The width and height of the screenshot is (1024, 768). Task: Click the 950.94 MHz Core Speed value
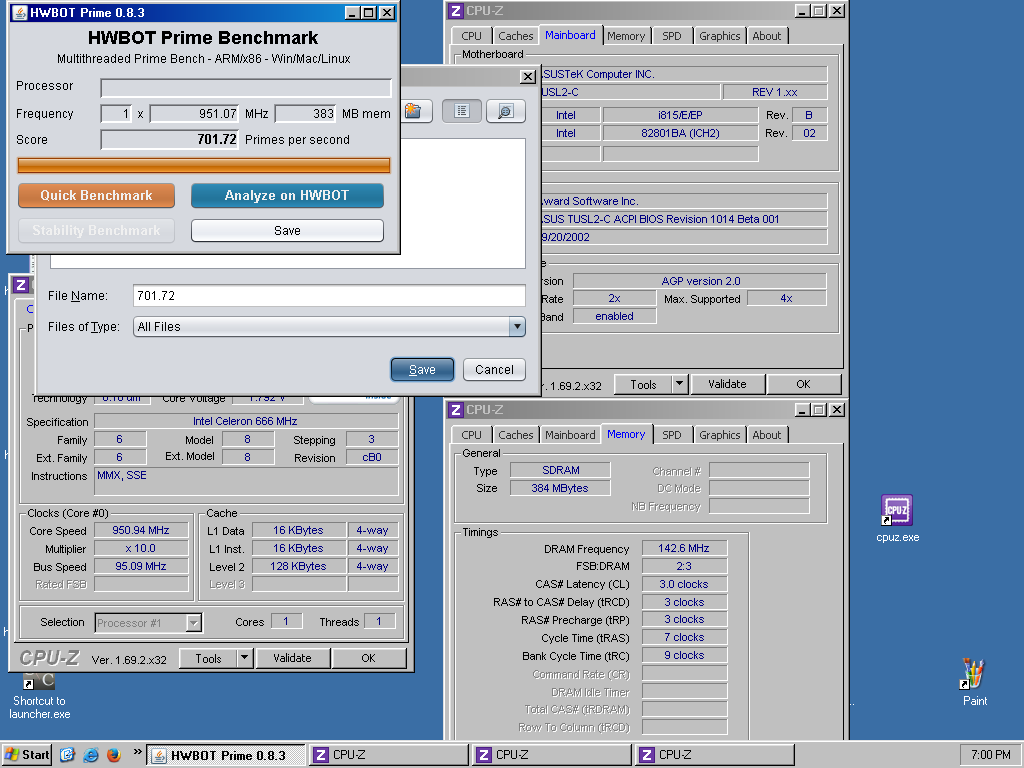(141, 530)
